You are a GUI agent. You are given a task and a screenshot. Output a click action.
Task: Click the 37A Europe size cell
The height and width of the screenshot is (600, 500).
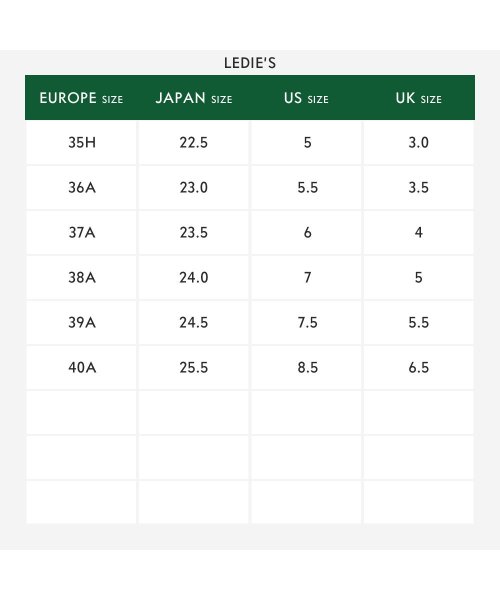click(x=81, y=233)
